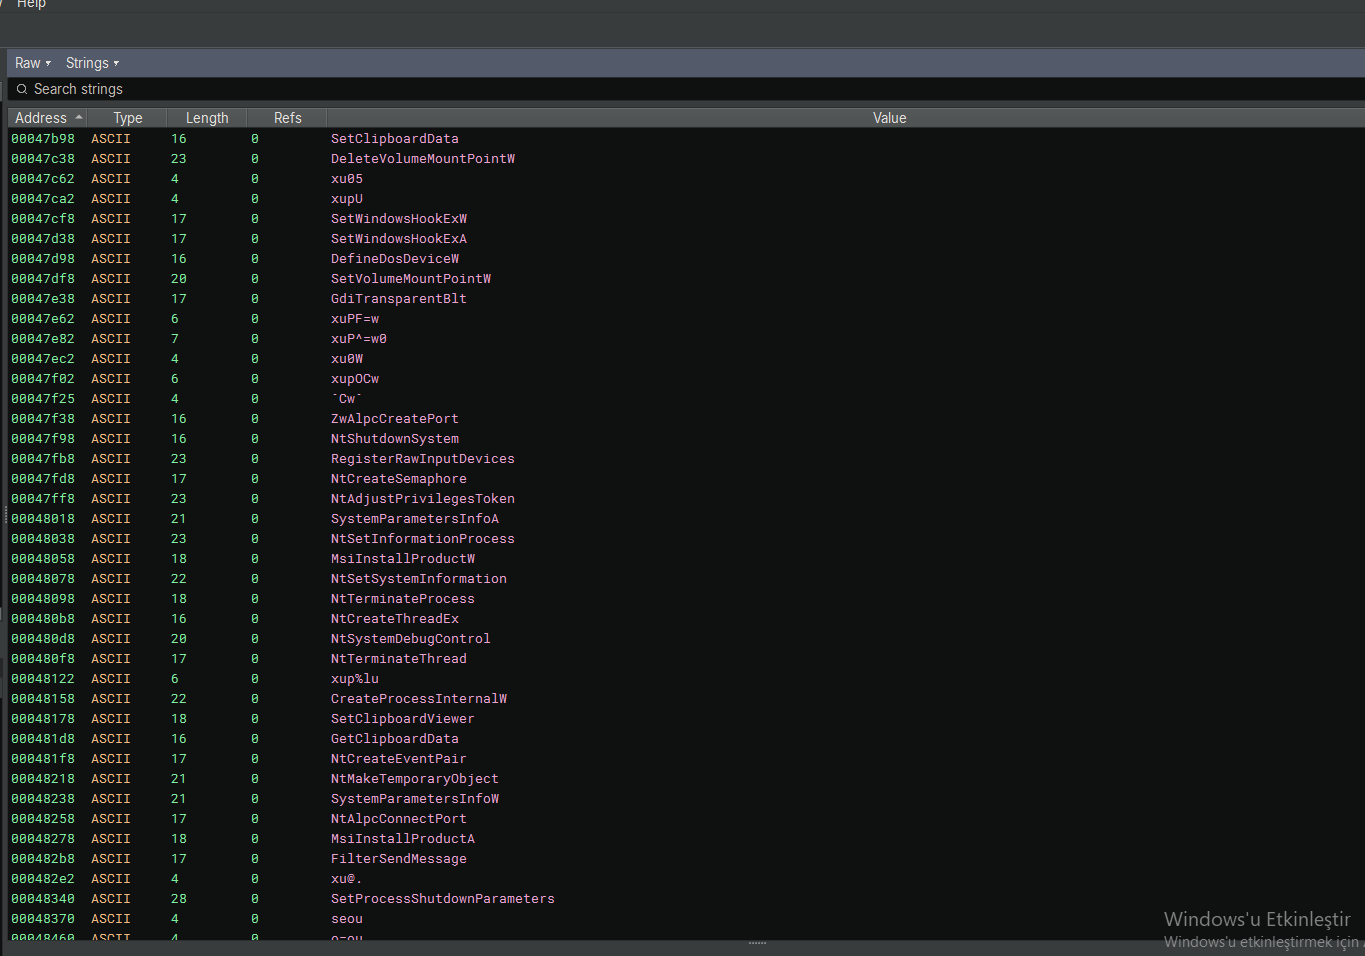Click address 00048340
This screenshot has height=956, width=1365.
pyautogui.click(x=43, y=899)
